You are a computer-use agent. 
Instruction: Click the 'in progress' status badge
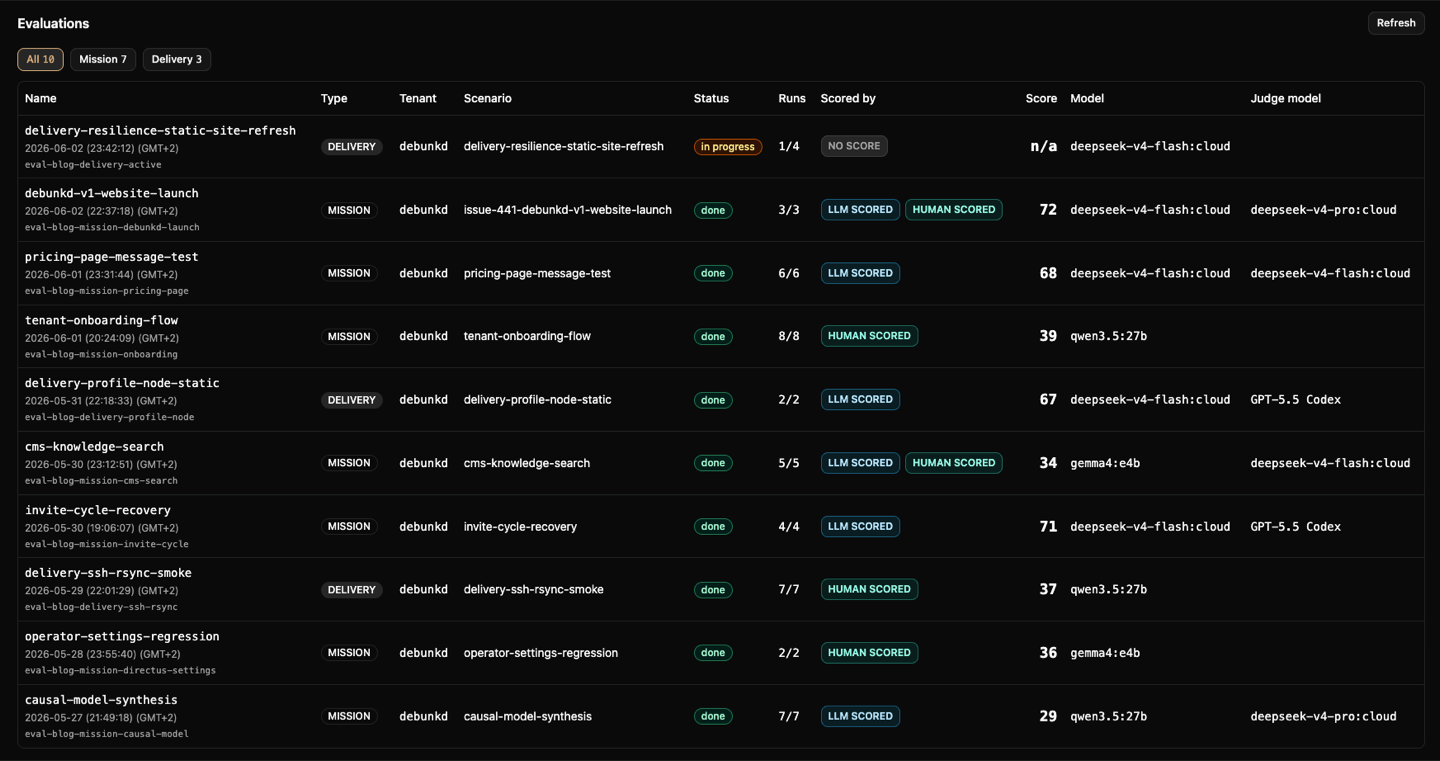coord(728,147)
